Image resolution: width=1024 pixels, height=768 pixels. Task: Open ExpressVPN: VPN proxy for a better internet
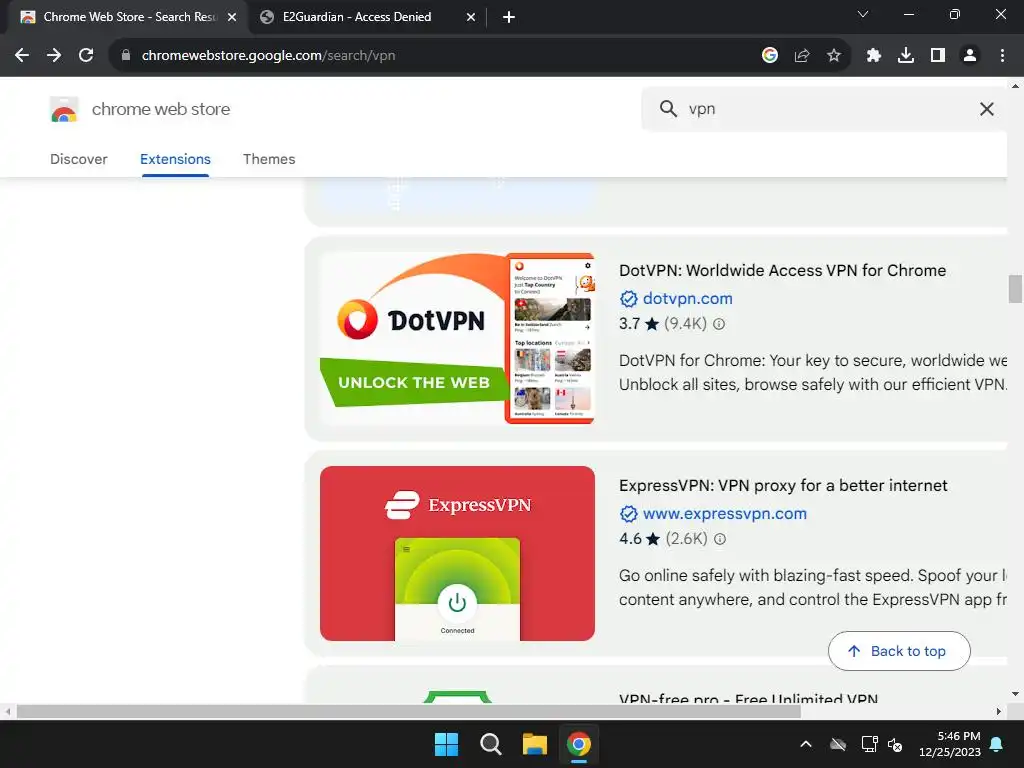pos(783,485)
